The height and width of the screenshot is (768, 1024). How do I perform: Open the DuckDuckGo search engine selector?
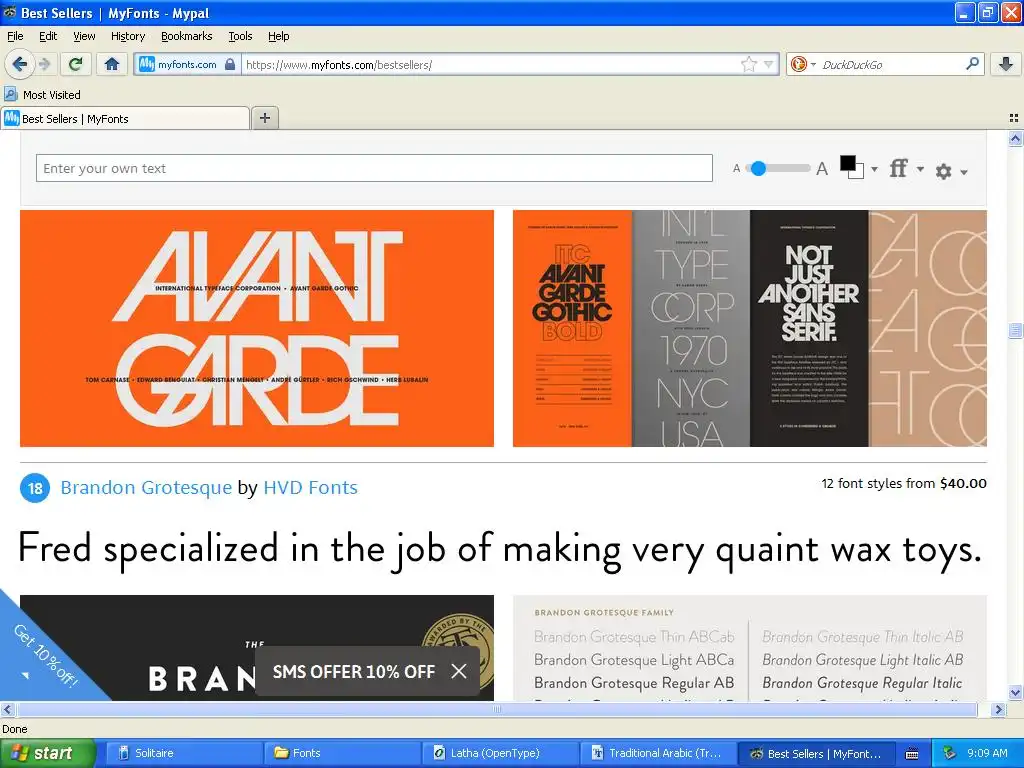tap(803, 64)
